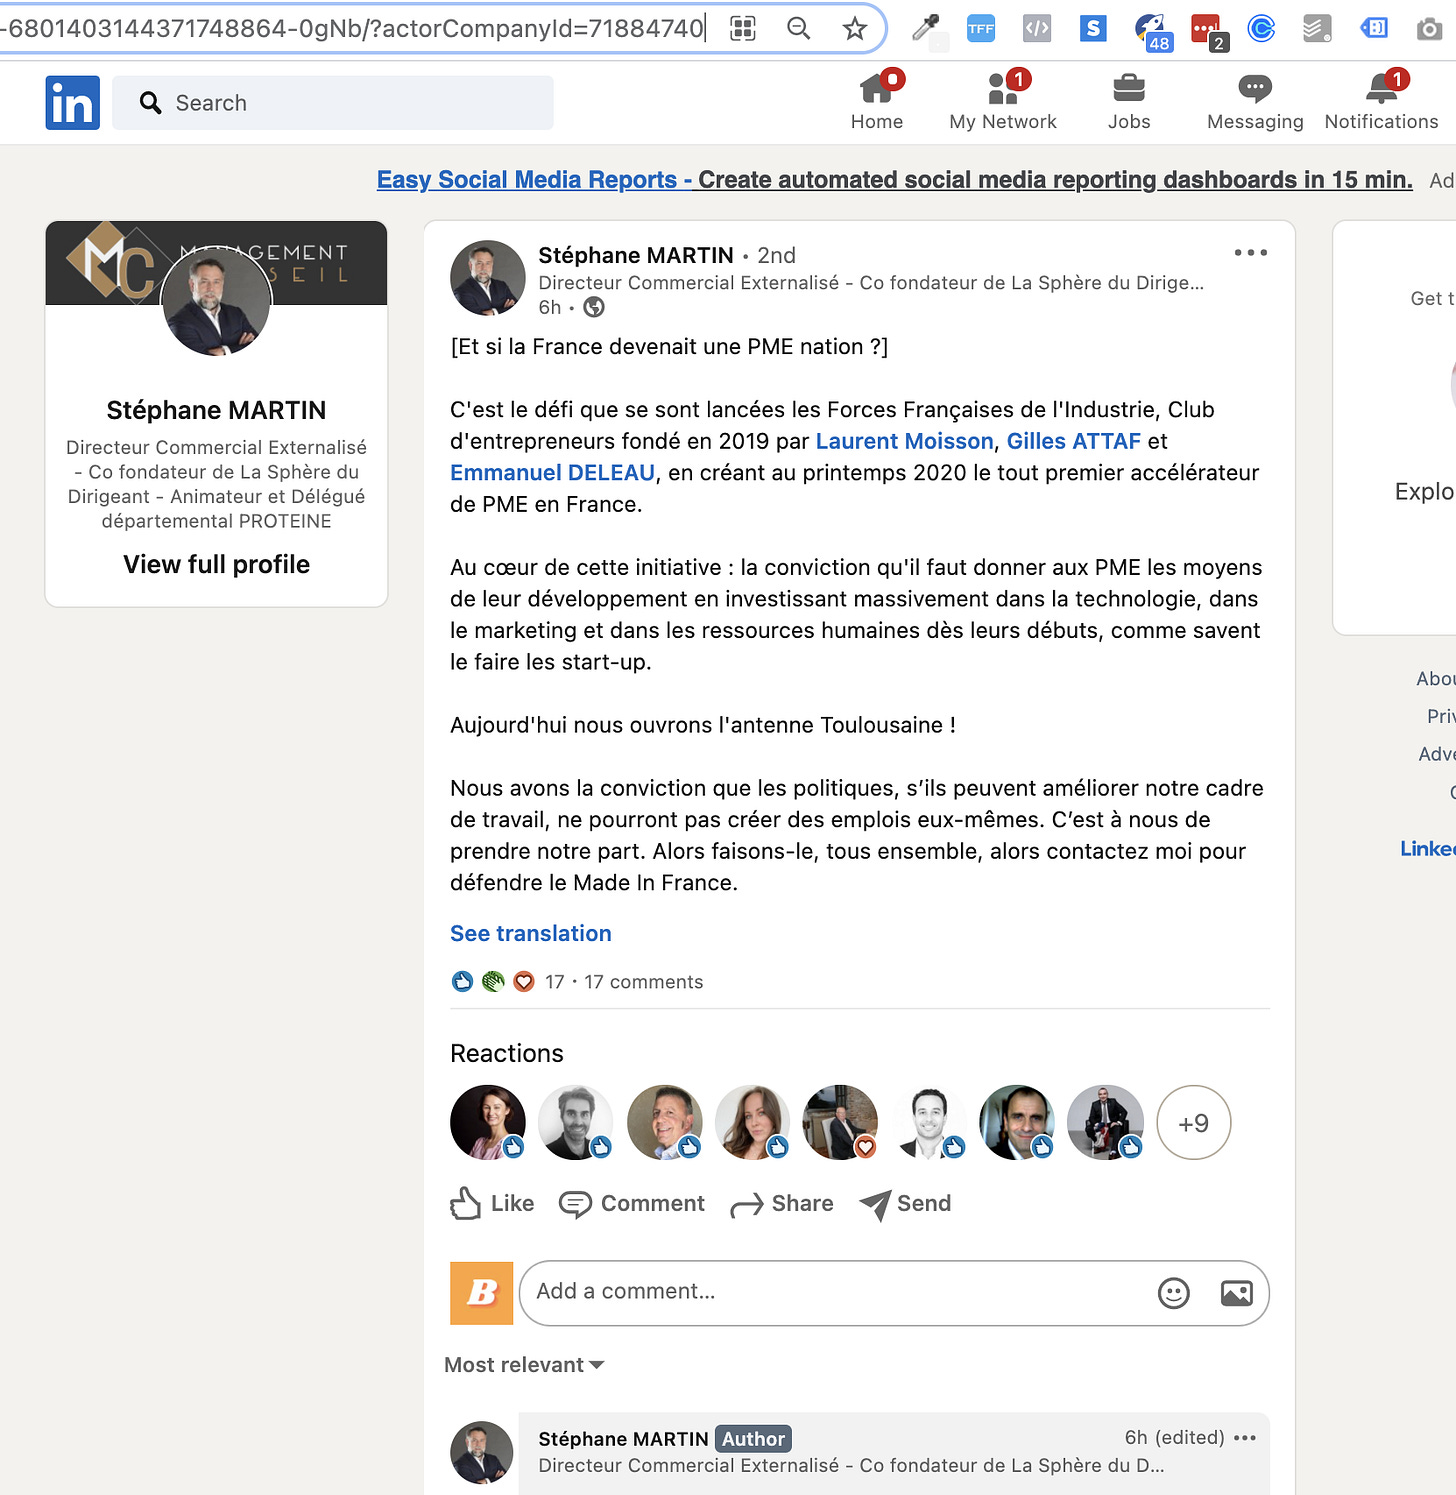Open the blue sidebar panel extension icon
Viewport: 1456px width, 1495px height.
pyautogui.click(x=1375, y=28)
